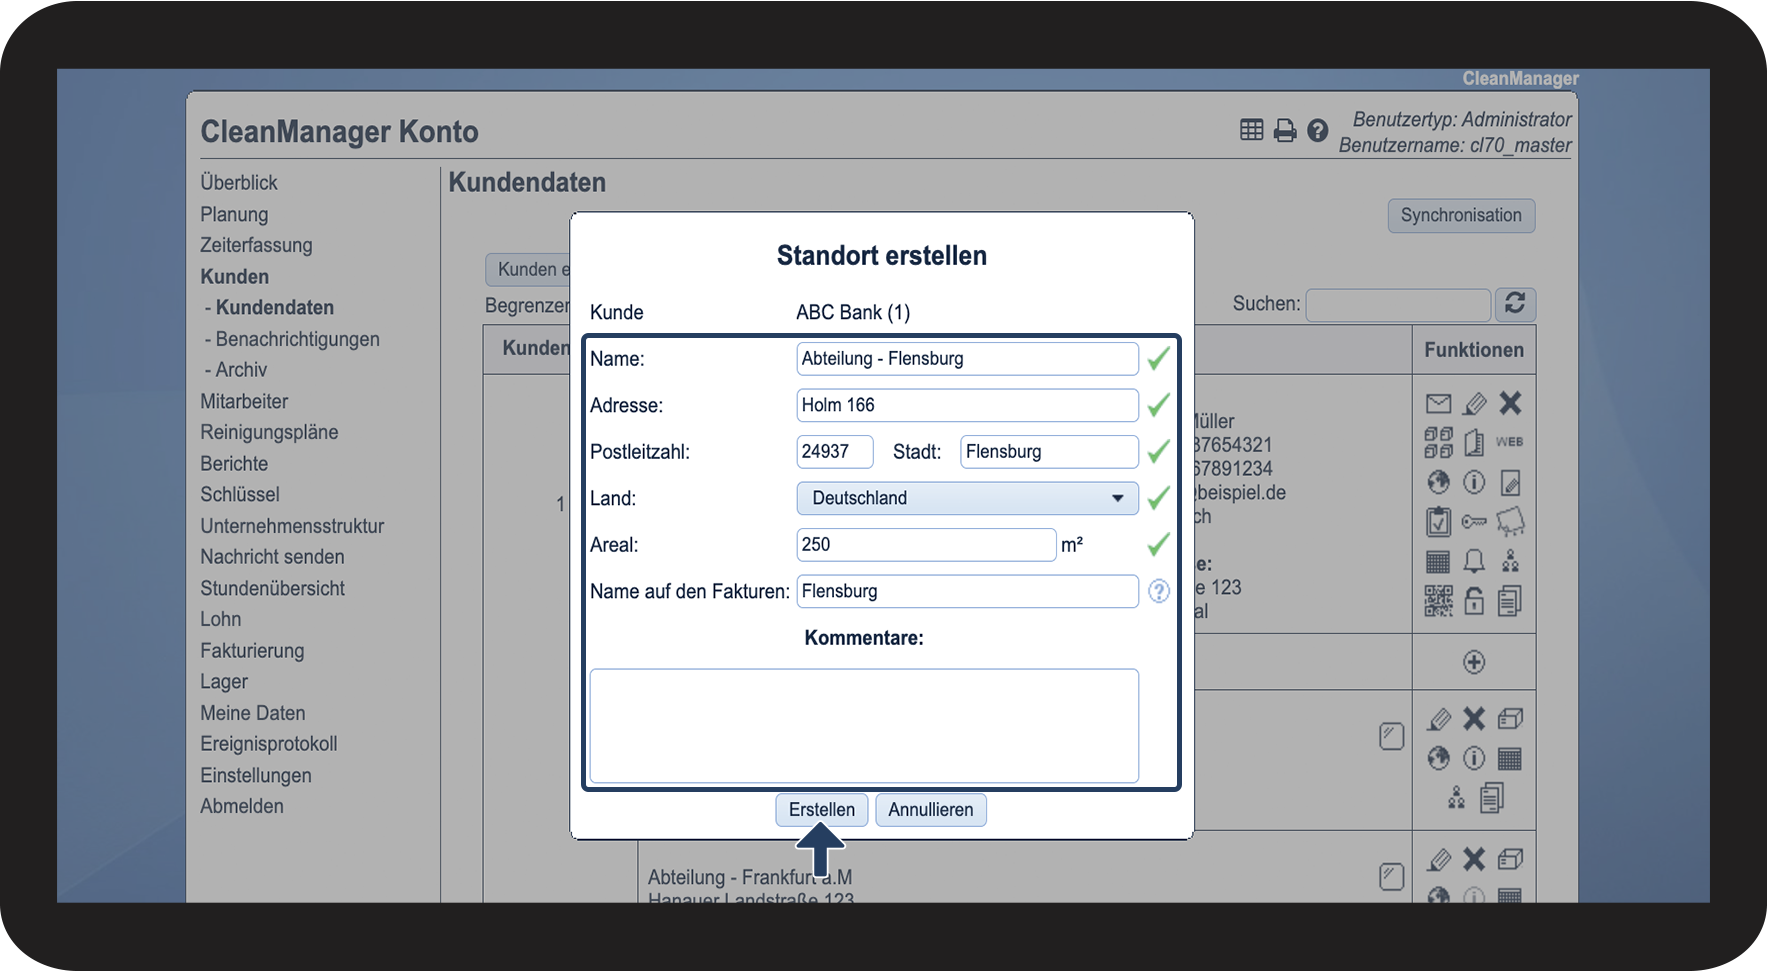Click the printer icon in header
1767x971 pixels.
(x=1285, y=131)
